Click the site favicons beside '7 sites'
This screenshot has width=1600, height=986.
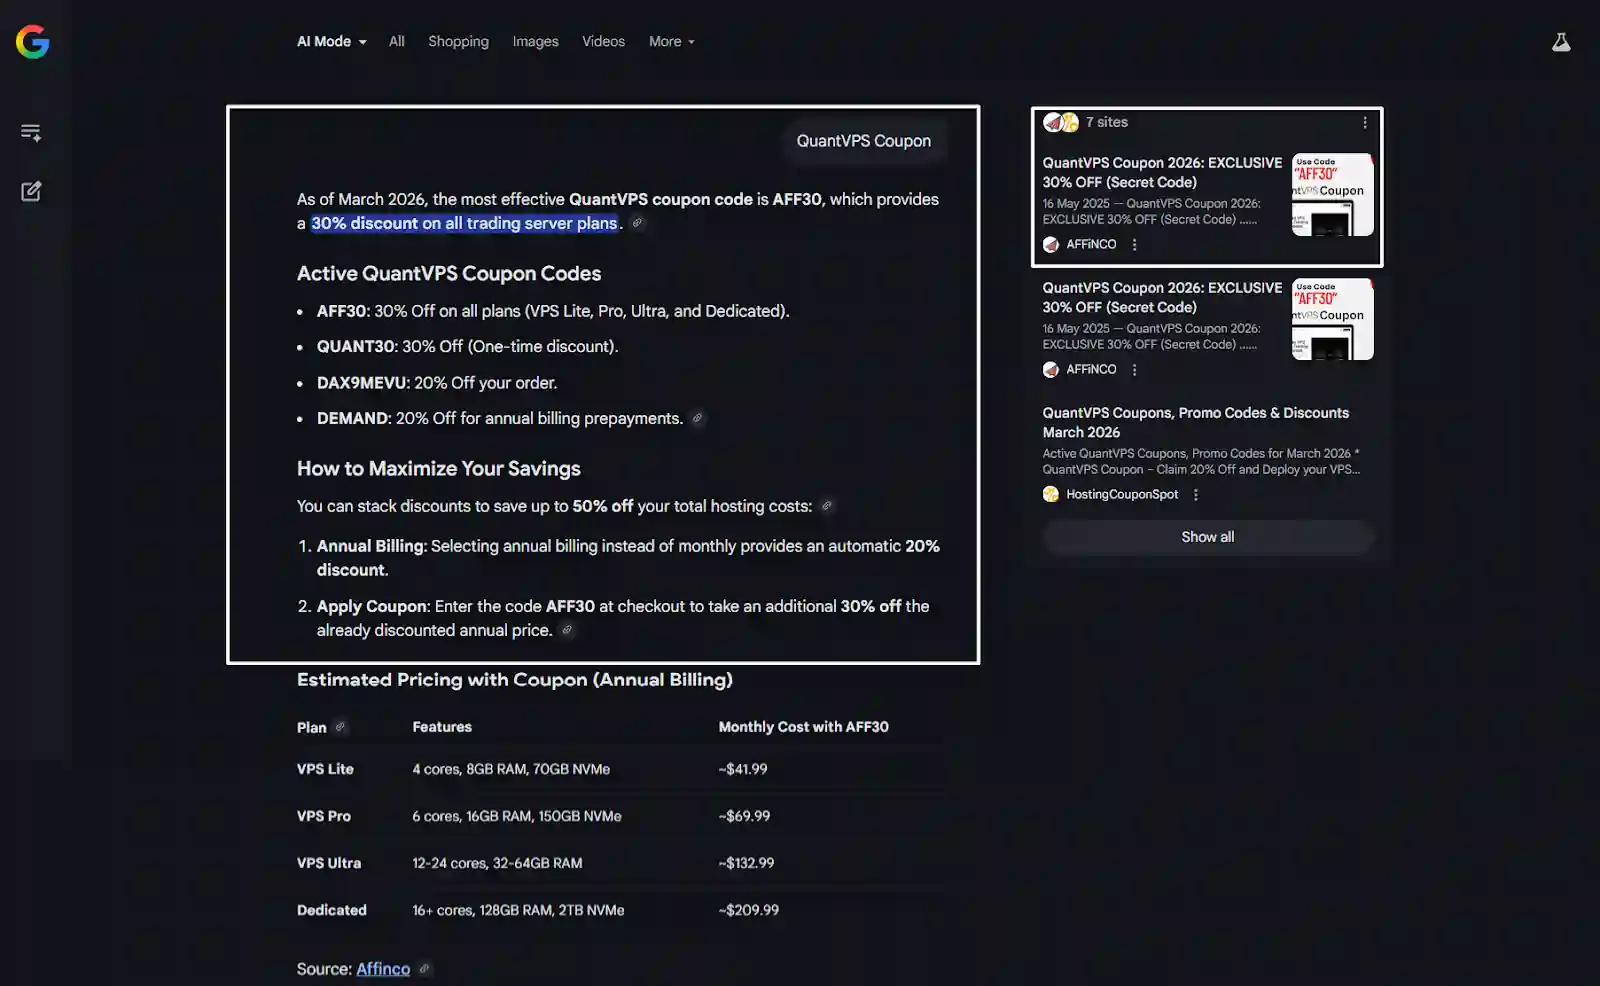1061,122
